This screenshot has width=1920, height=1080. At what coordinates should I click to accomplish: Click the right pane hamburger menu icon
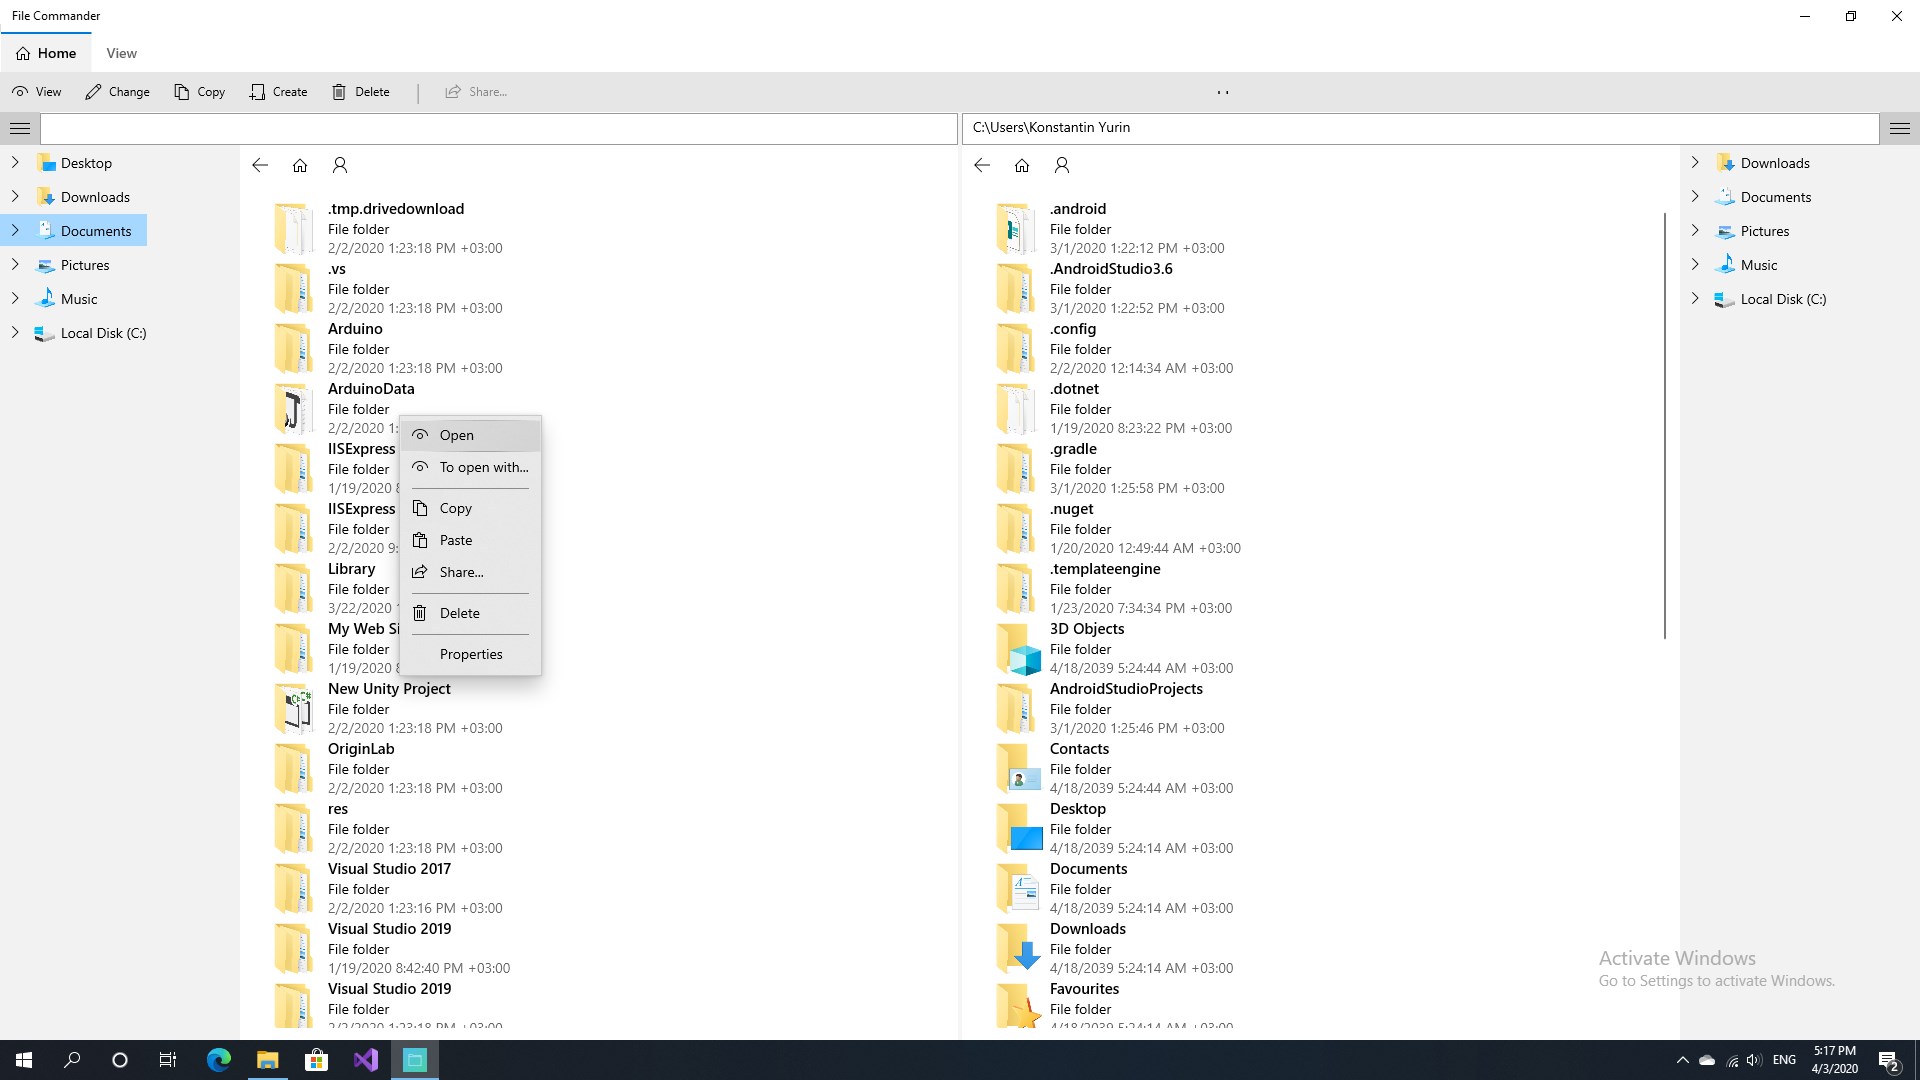coord(1899,128)
